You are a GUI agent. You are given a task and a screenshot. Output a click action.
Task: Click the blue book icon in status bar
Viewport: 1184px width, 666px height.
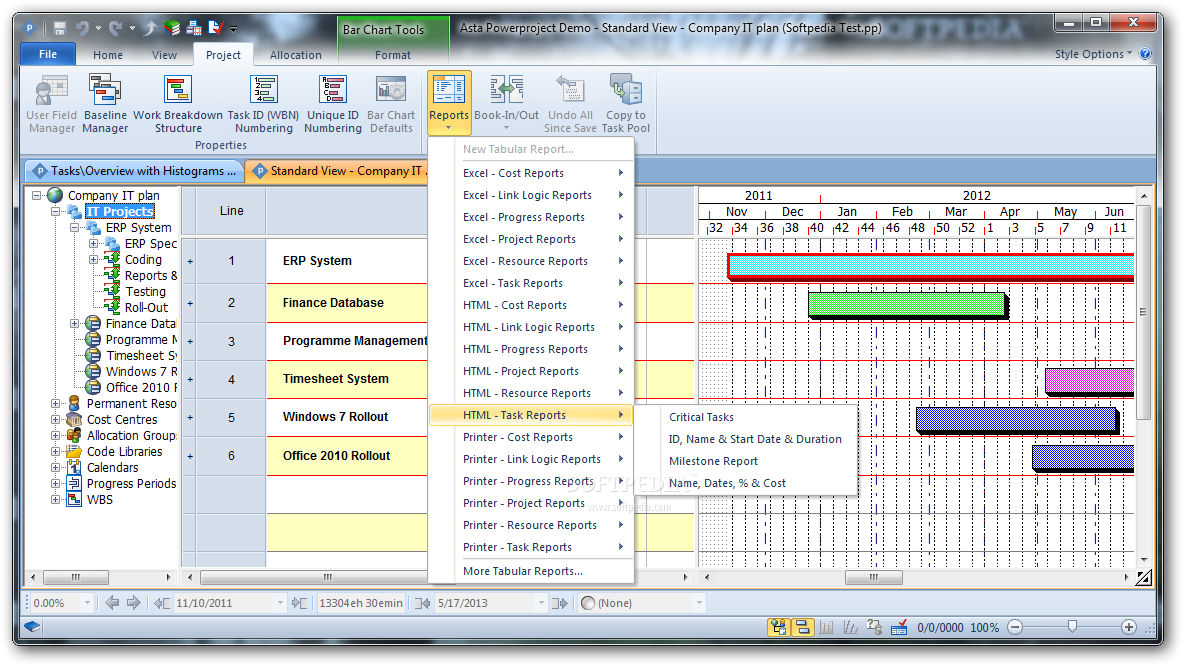32,627
